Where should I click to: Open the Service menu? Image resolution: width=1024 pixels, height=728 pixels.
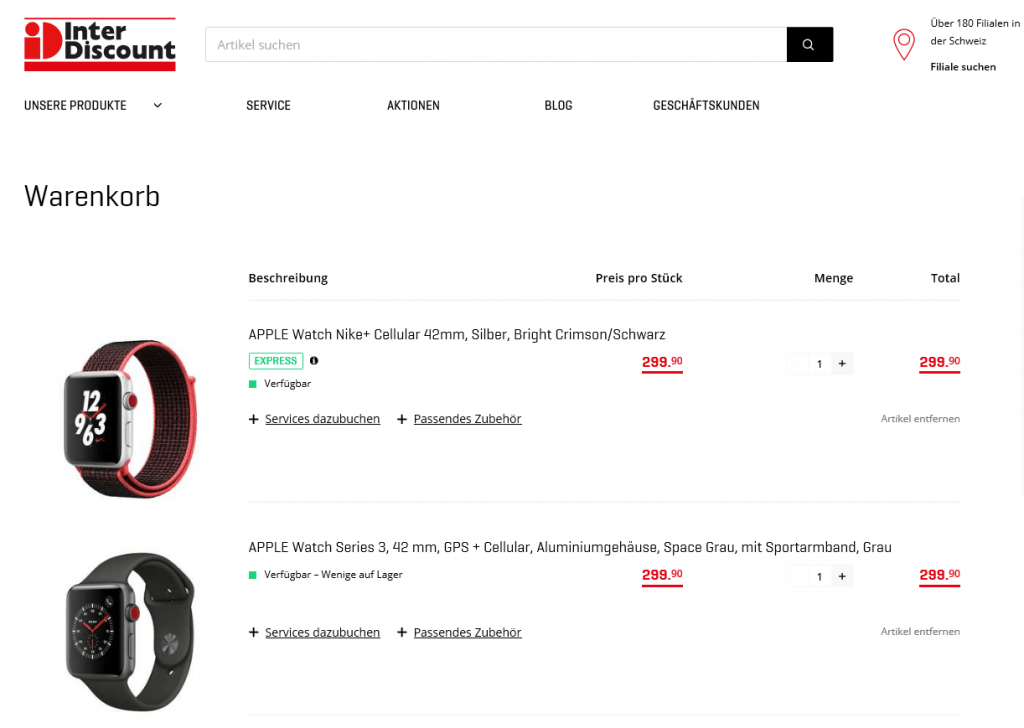coord(268,105)
